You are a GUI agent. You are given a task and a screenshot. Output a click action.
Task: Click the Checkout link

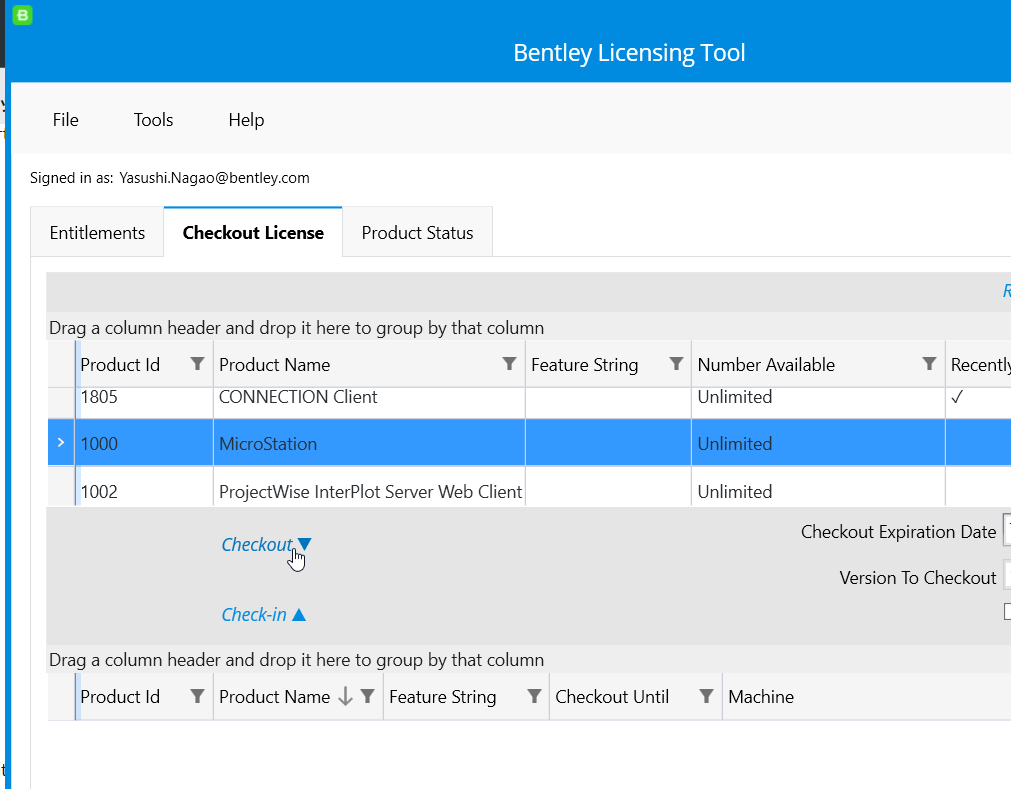click(266, 545)
